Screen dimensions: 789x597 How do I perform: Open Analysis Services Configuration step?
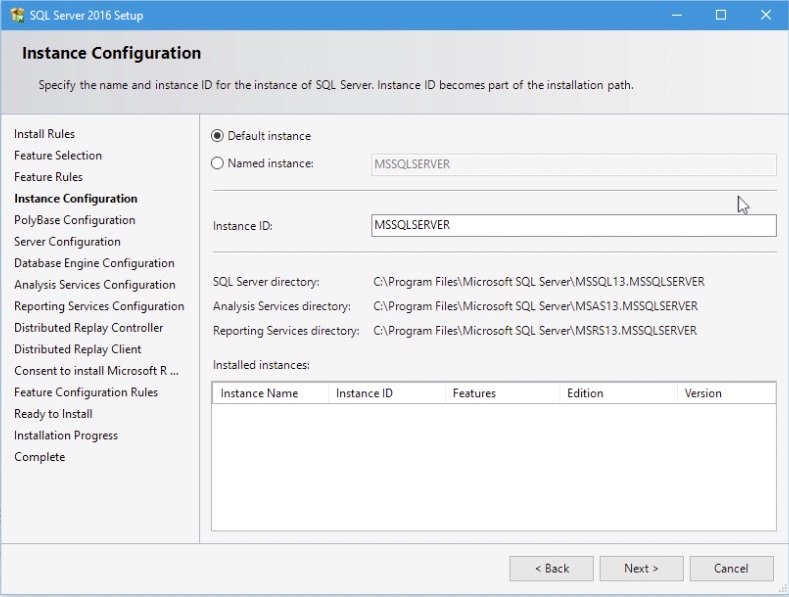coord(95,285)
